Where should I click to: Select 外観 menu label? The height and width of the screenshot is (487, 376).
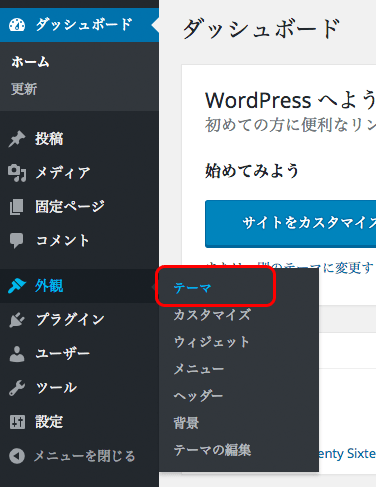pyautogui.click(x=49, y=286)
